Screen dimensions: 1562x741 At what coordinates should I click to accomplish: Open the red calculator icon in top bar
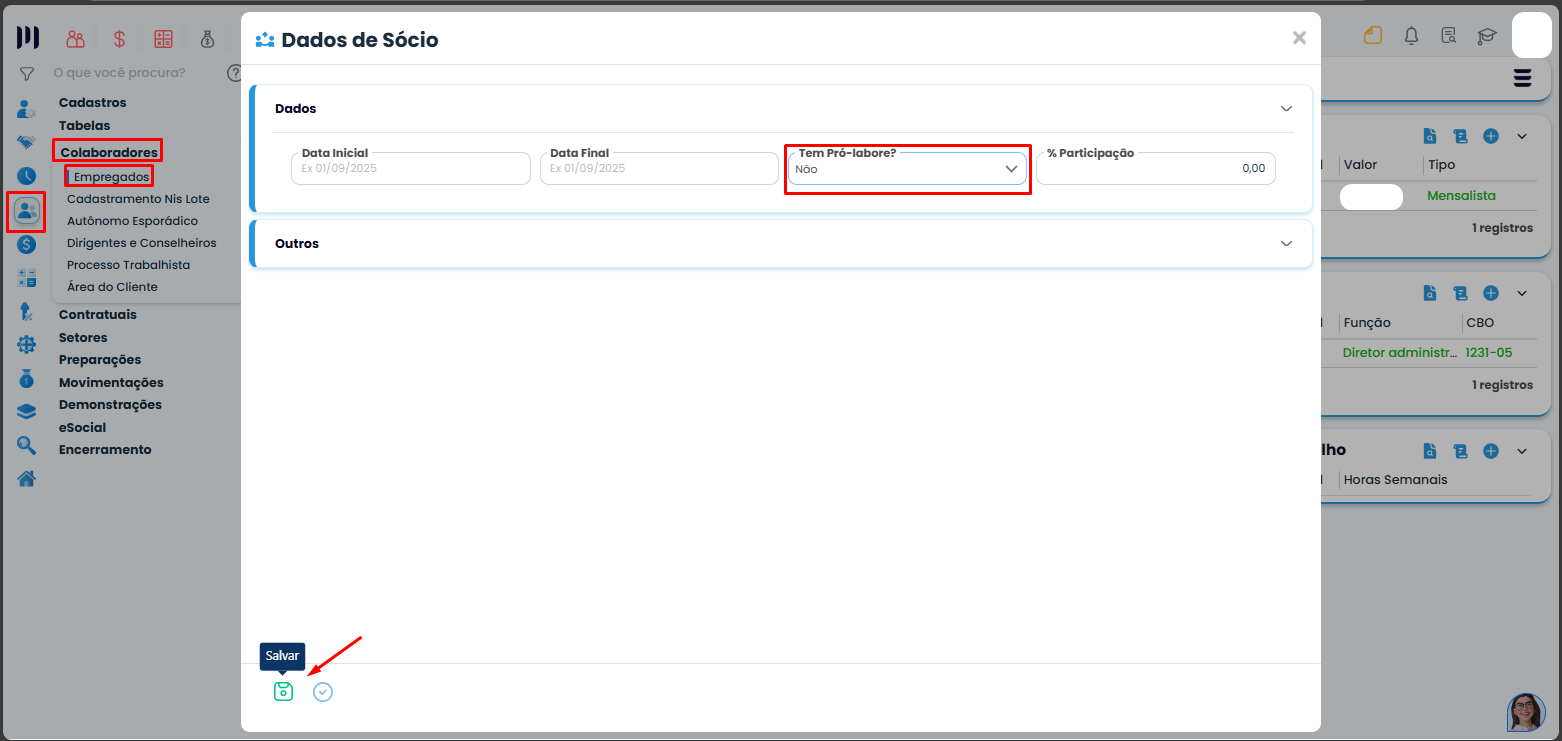coord(163,39)
